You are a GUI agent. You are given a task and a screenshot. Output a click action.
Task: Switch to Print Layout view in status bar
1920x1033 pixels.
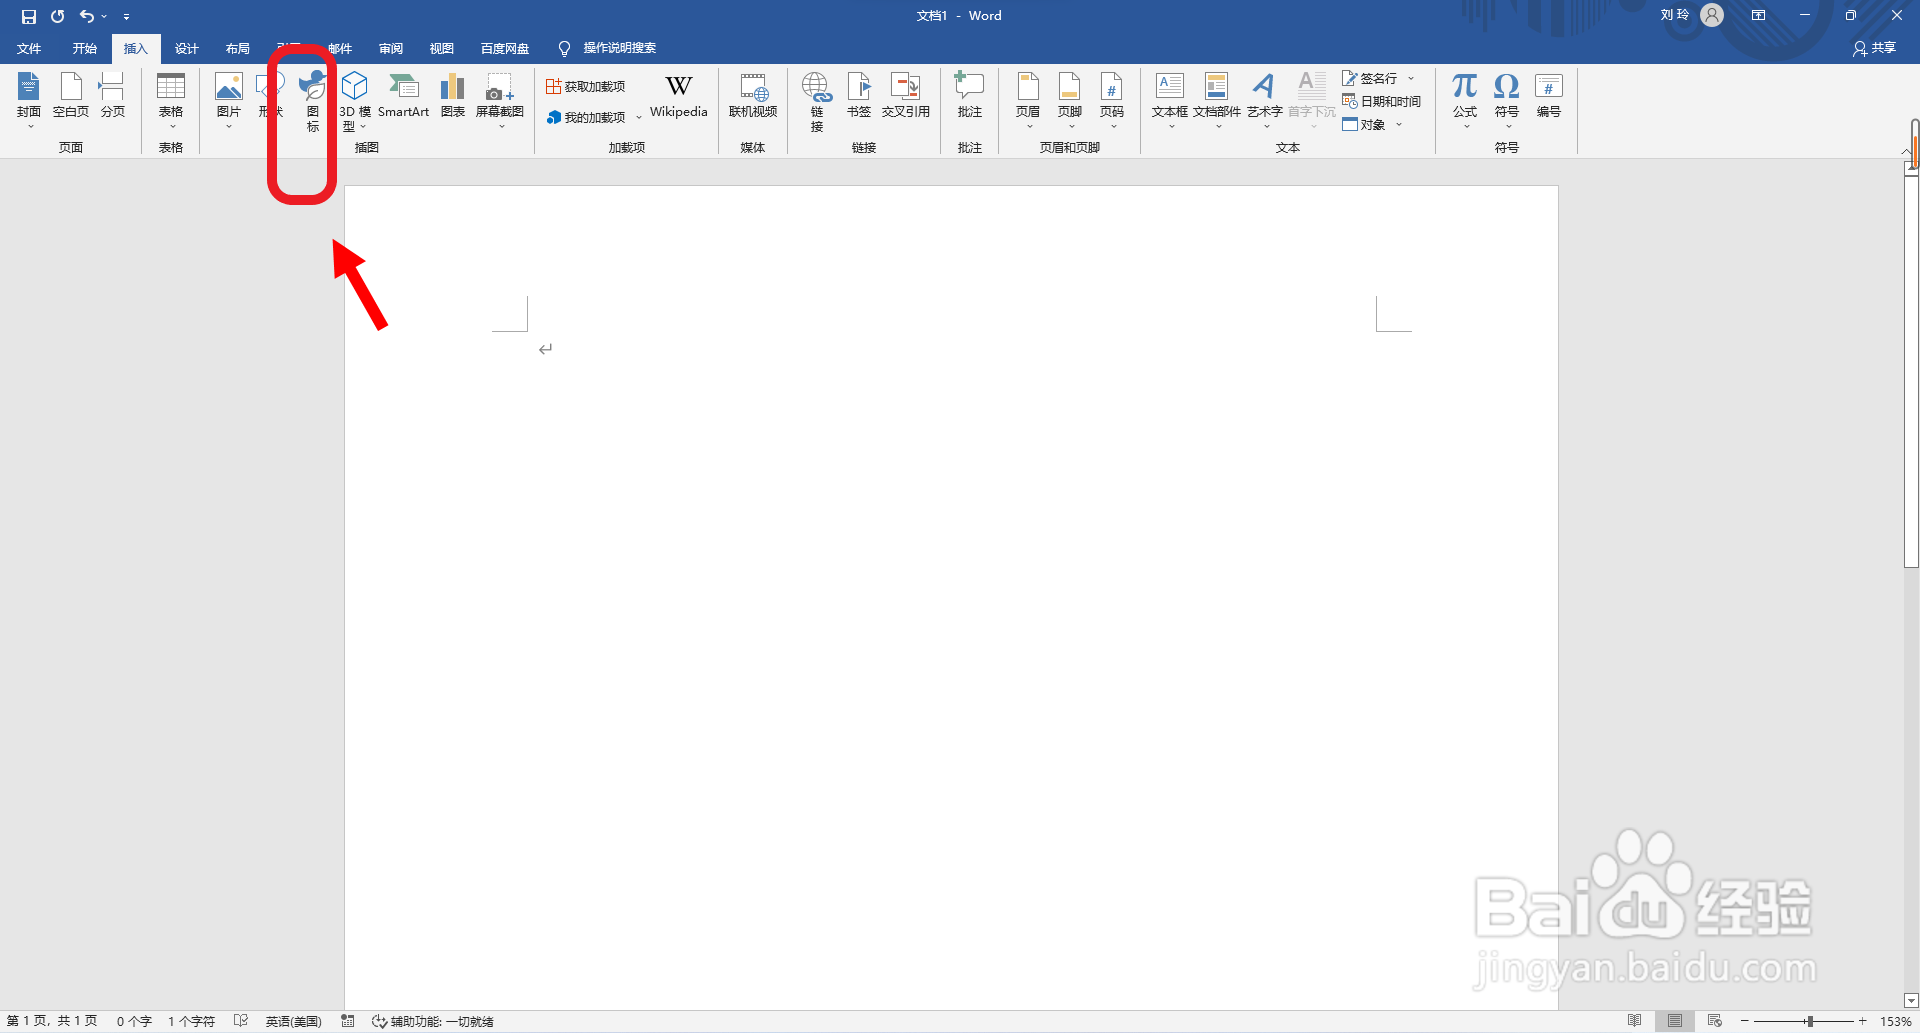tap(1675, 1021)
